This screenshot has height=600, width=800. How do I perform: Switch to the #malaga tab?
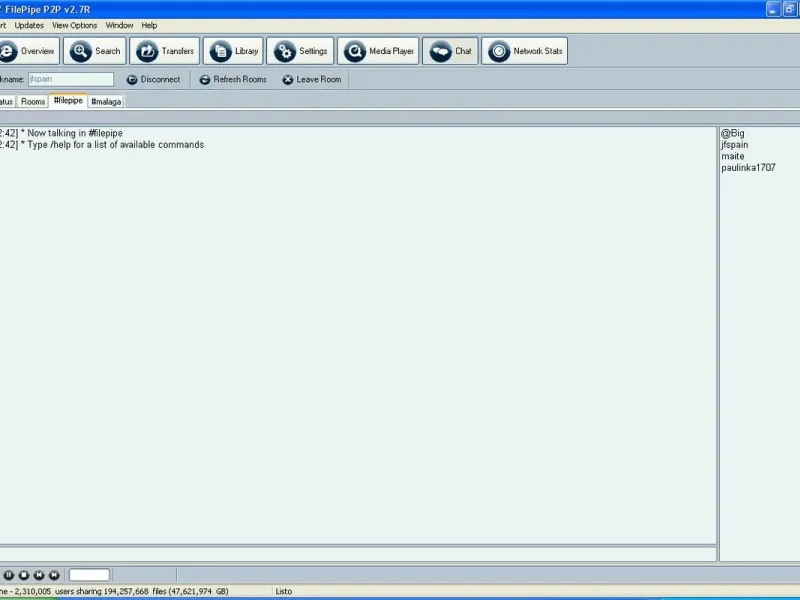(106, 102)
